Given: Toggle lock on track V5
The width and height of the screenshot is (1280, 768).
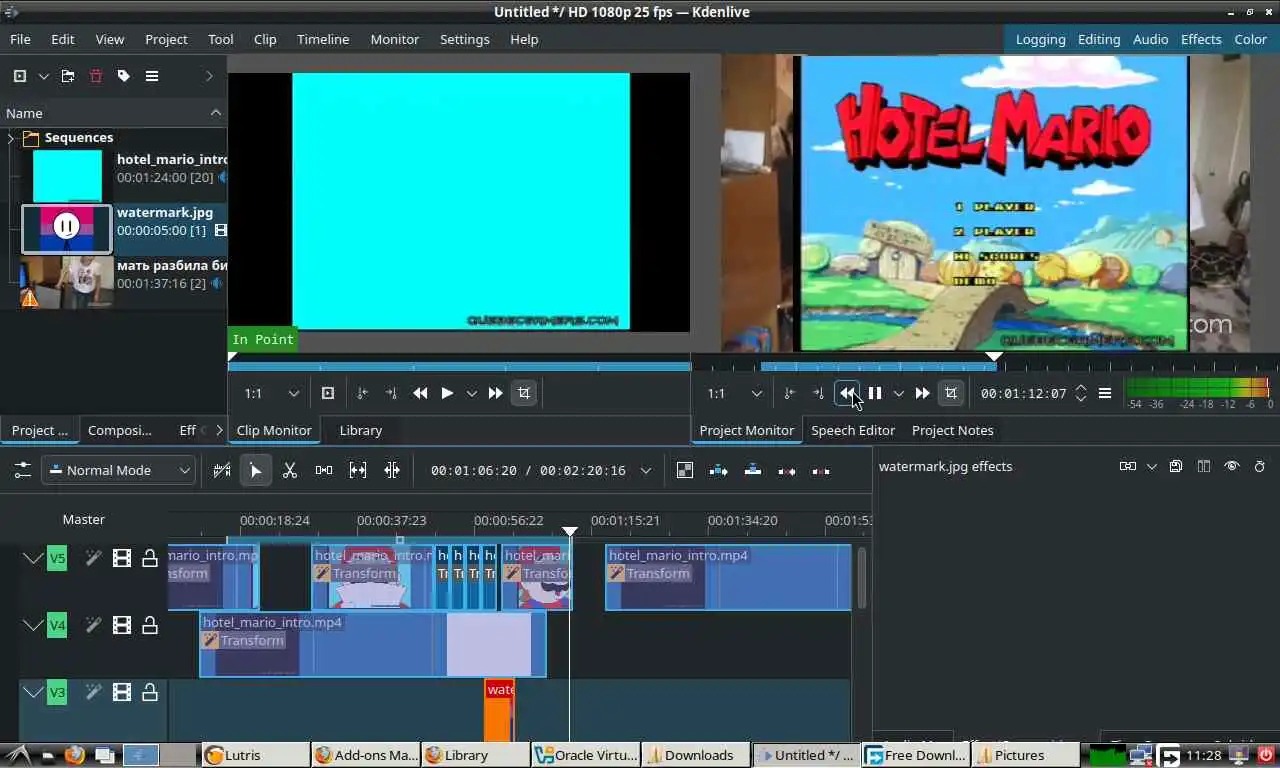Looking at the screenshot, I should [150, 558].
